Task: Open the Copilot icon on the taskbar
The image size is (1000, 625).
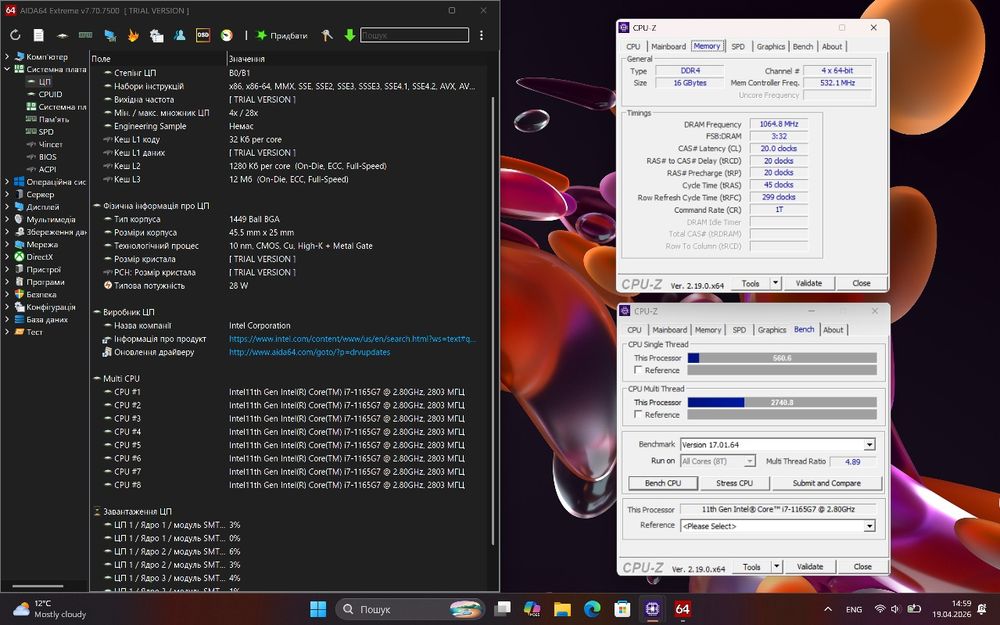Action: point(532,609)
